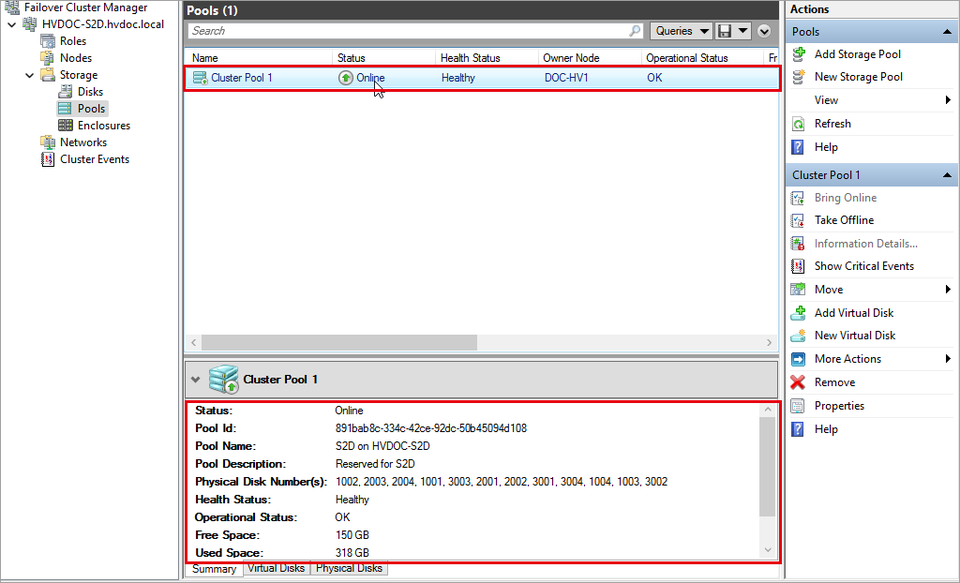Click the Refresh icon in Actions
The width and height of the screenshot is (960, 583).
pyautogui.click(x=798, y=124)
